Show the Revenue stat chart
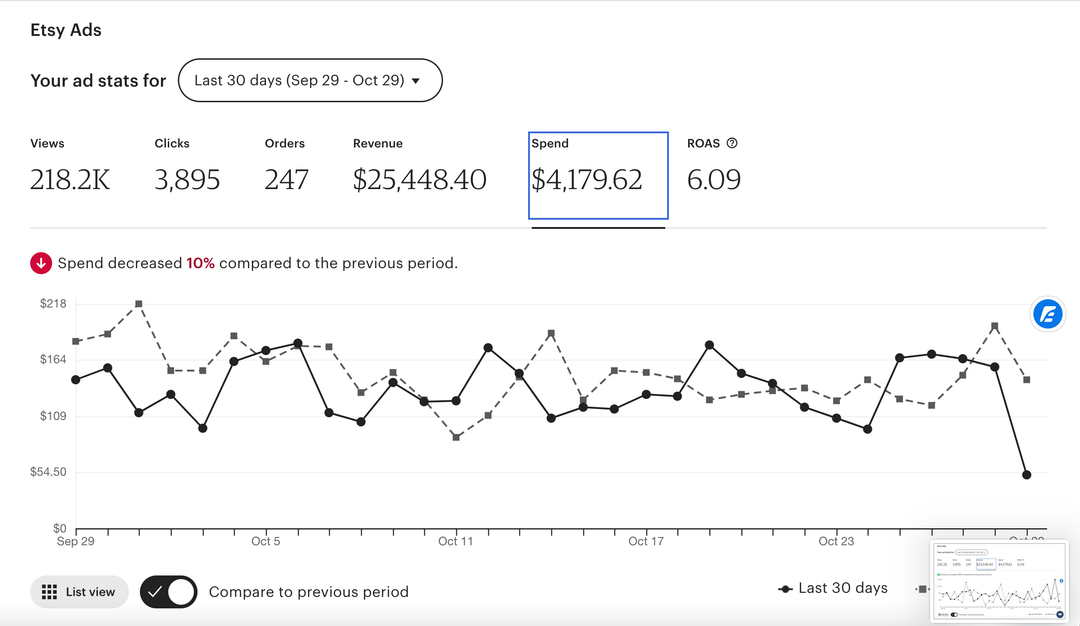This screenshot has height=626, width=1080. click(x=419, y=167)
